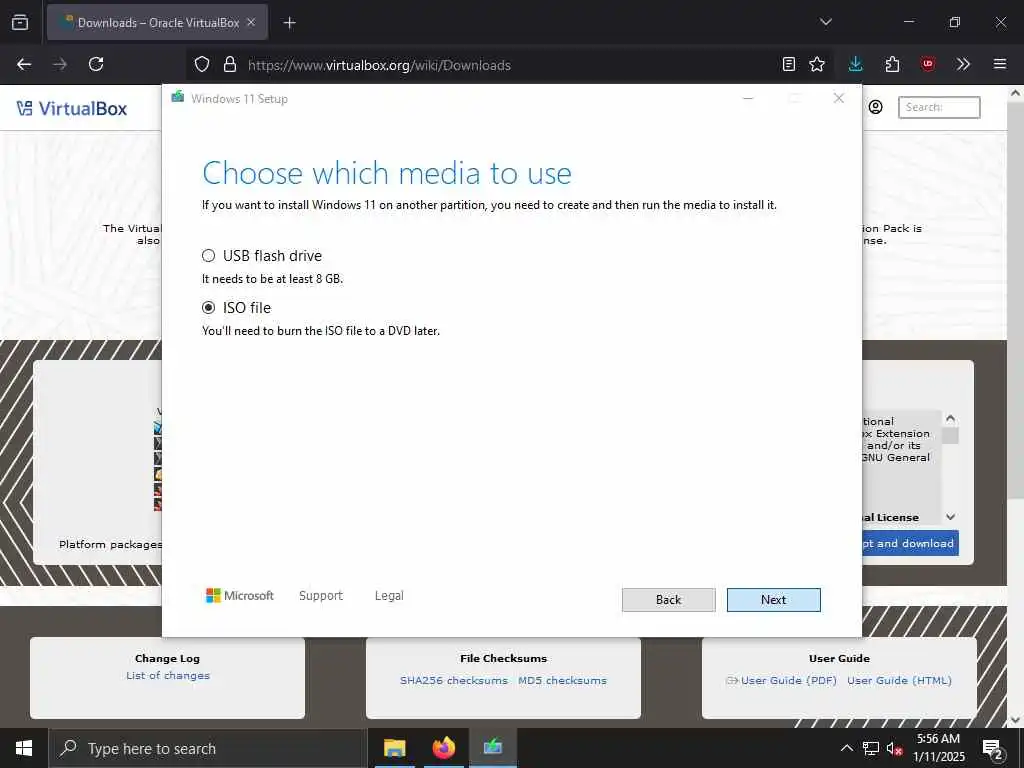Click the uBlock Origin extension icon

(928, 64)
